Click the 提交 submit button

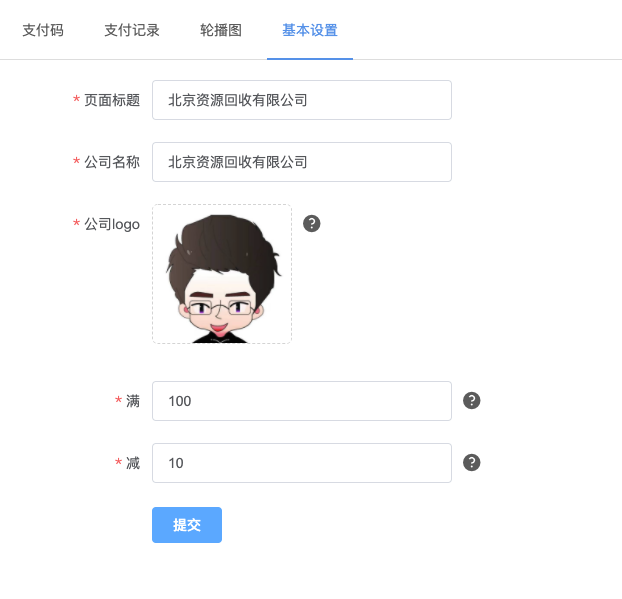click(187, 525)
